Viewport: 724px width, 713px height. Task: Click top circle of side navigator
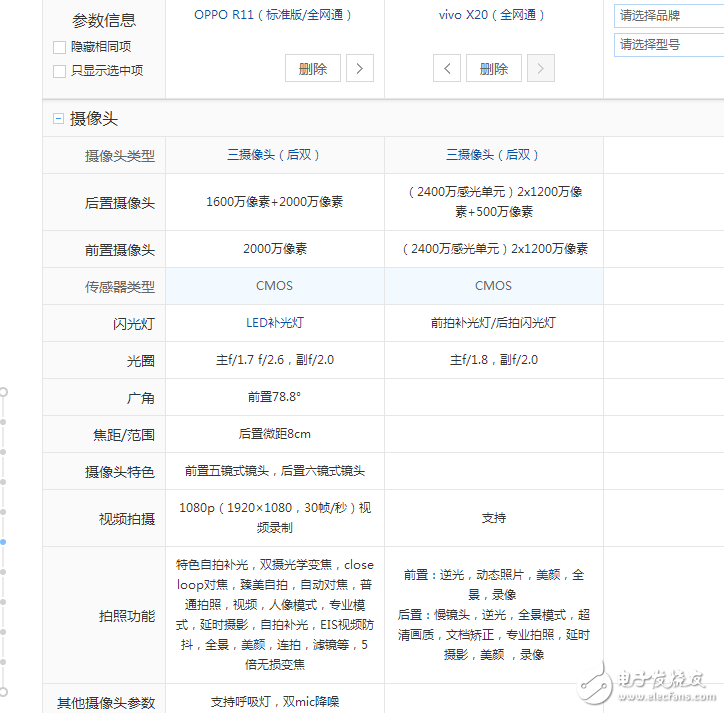click(x=3, y=392)
